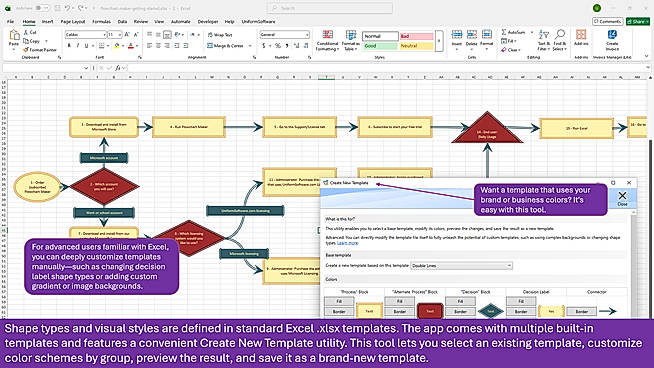Click Close button in Create New Template dialog
The width and height of the screenshot is (654, 368).
[x=622, y=198]
